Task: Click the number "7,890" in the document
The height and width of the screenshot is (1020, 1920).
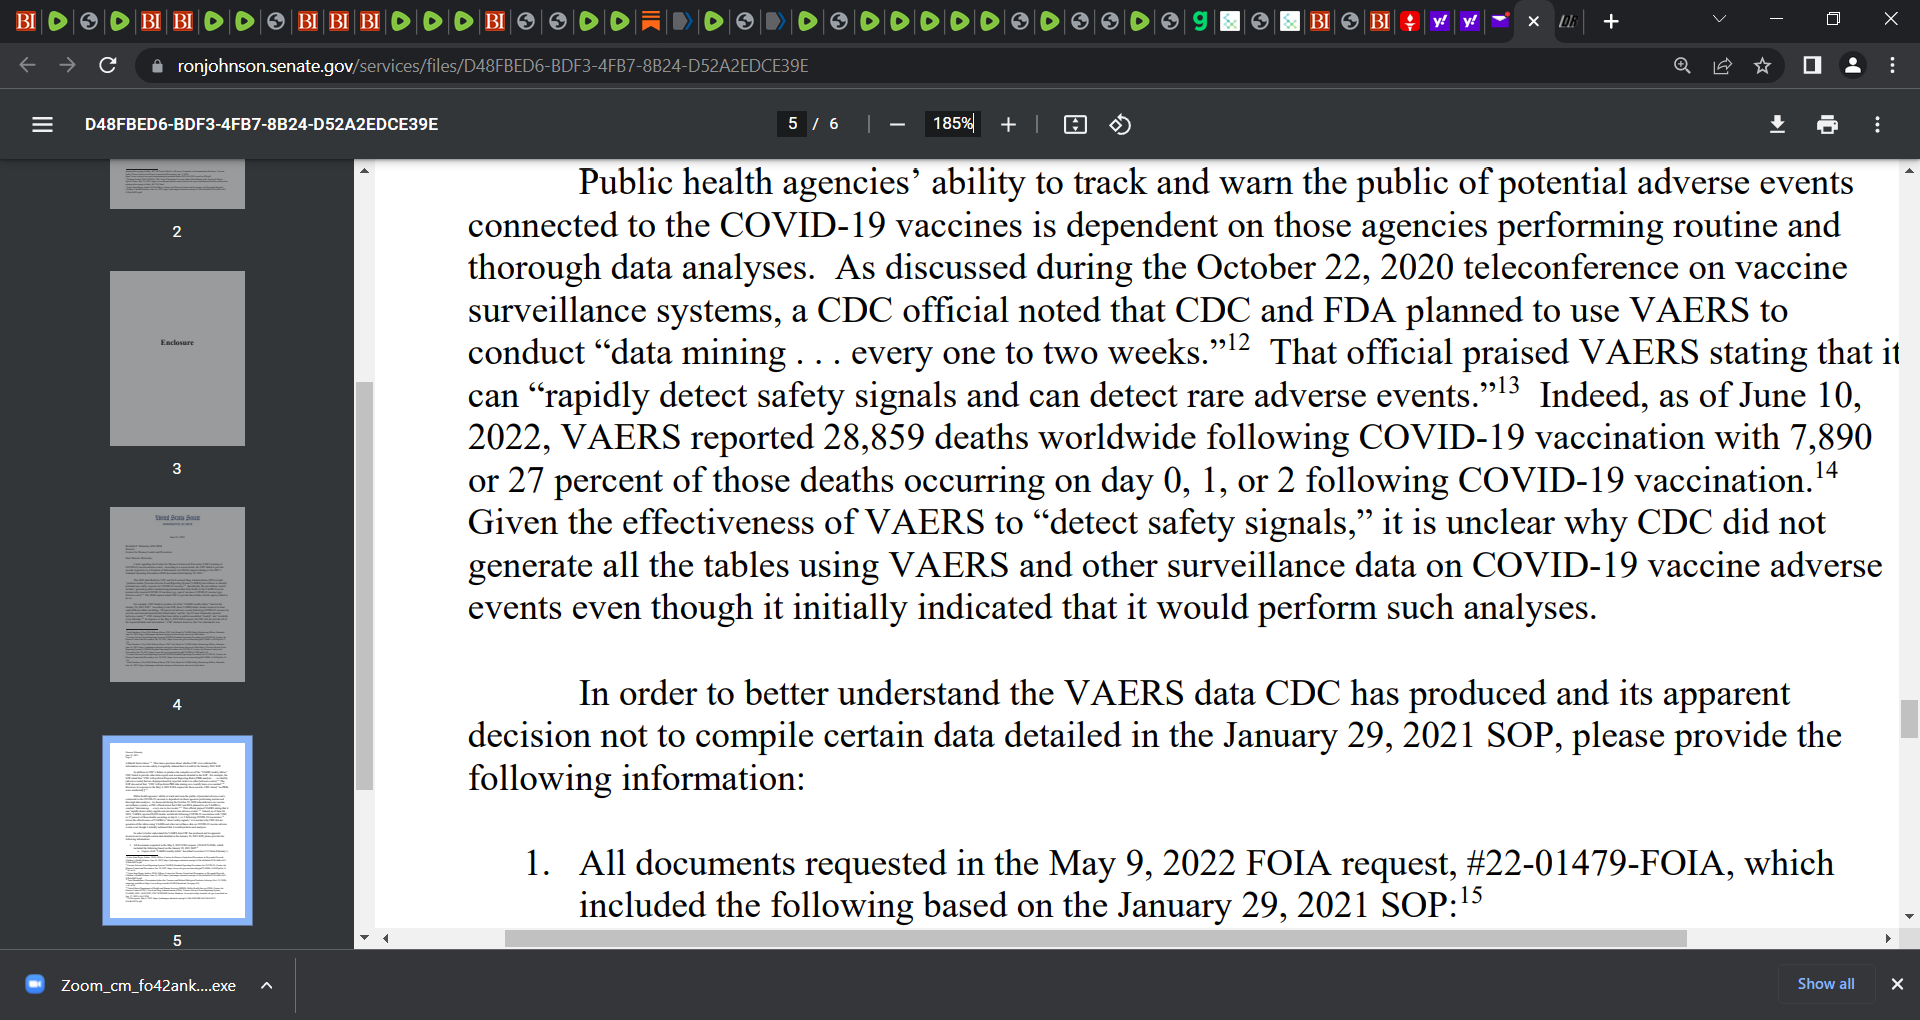Action: [x=1831, y=437]
